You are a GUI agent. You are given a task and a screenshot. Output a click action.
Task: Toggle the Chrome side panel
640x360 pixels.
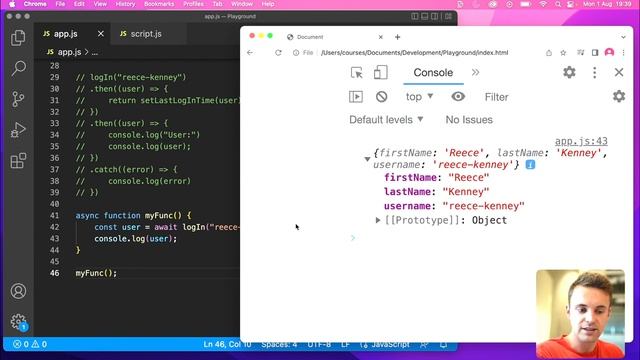point(595,53)
